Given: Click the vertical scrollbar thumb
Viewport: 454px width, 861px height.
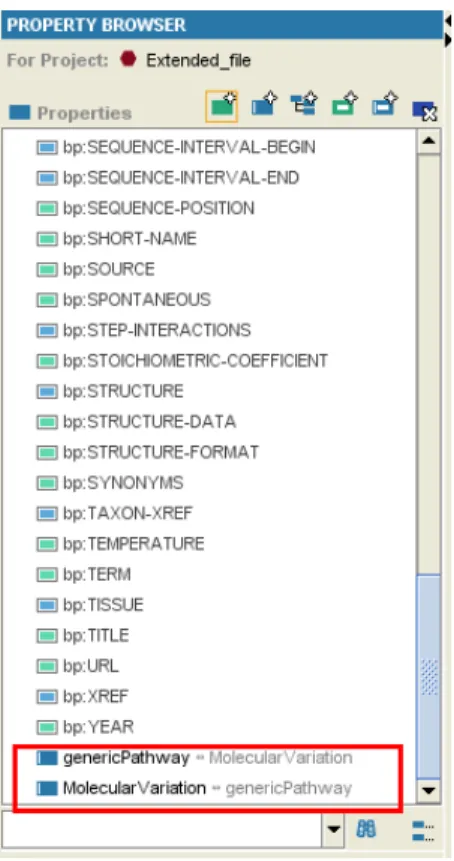Looking at the screenshot, I should (429, 675).
